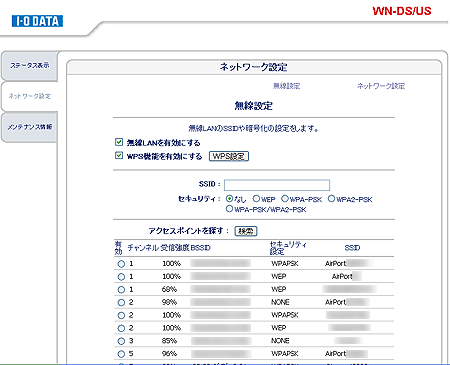
Task: Click the チャンネル column header
Action: tap(143, 248)
